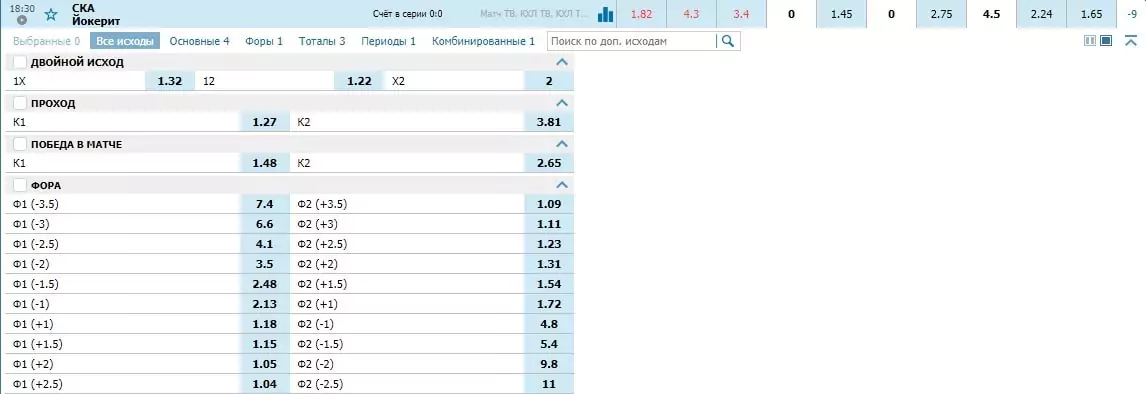Tick the ПРОХОД checkbox
The height and width of the screenshot is (394, 1146).
pyautogui.click(x=20, y=103)
